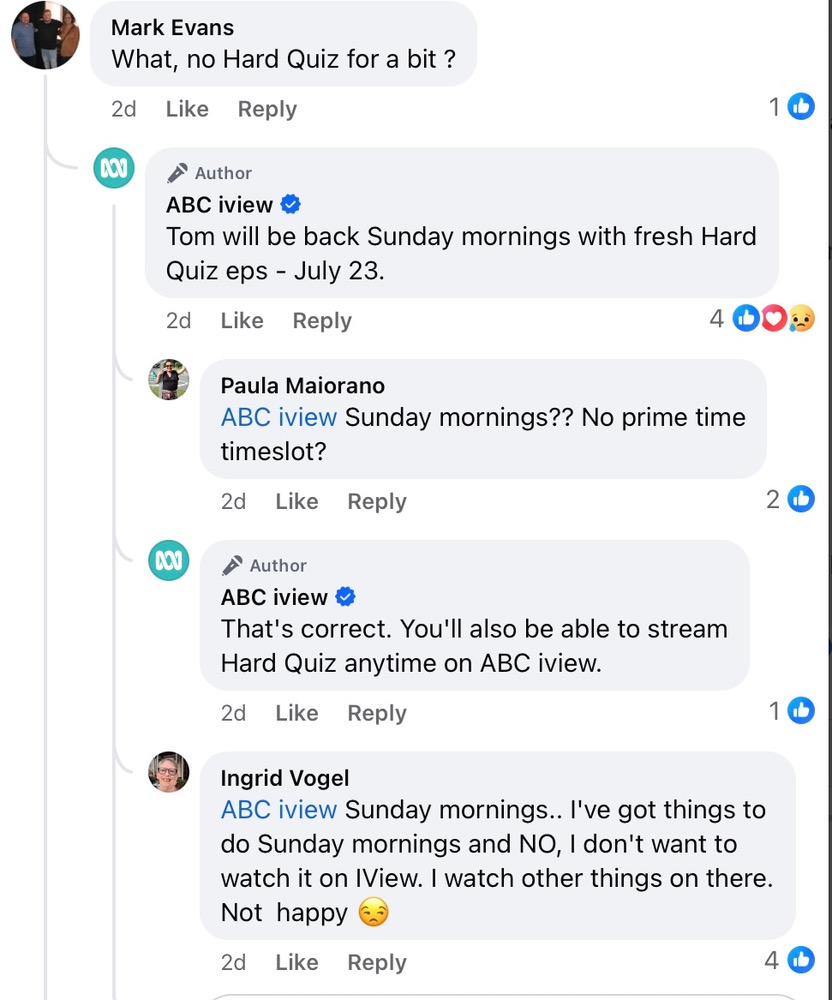Click the ABC iview logo avatar on first reply
The width and height of the screenshot is (832, 1000).
pos(113,168)
